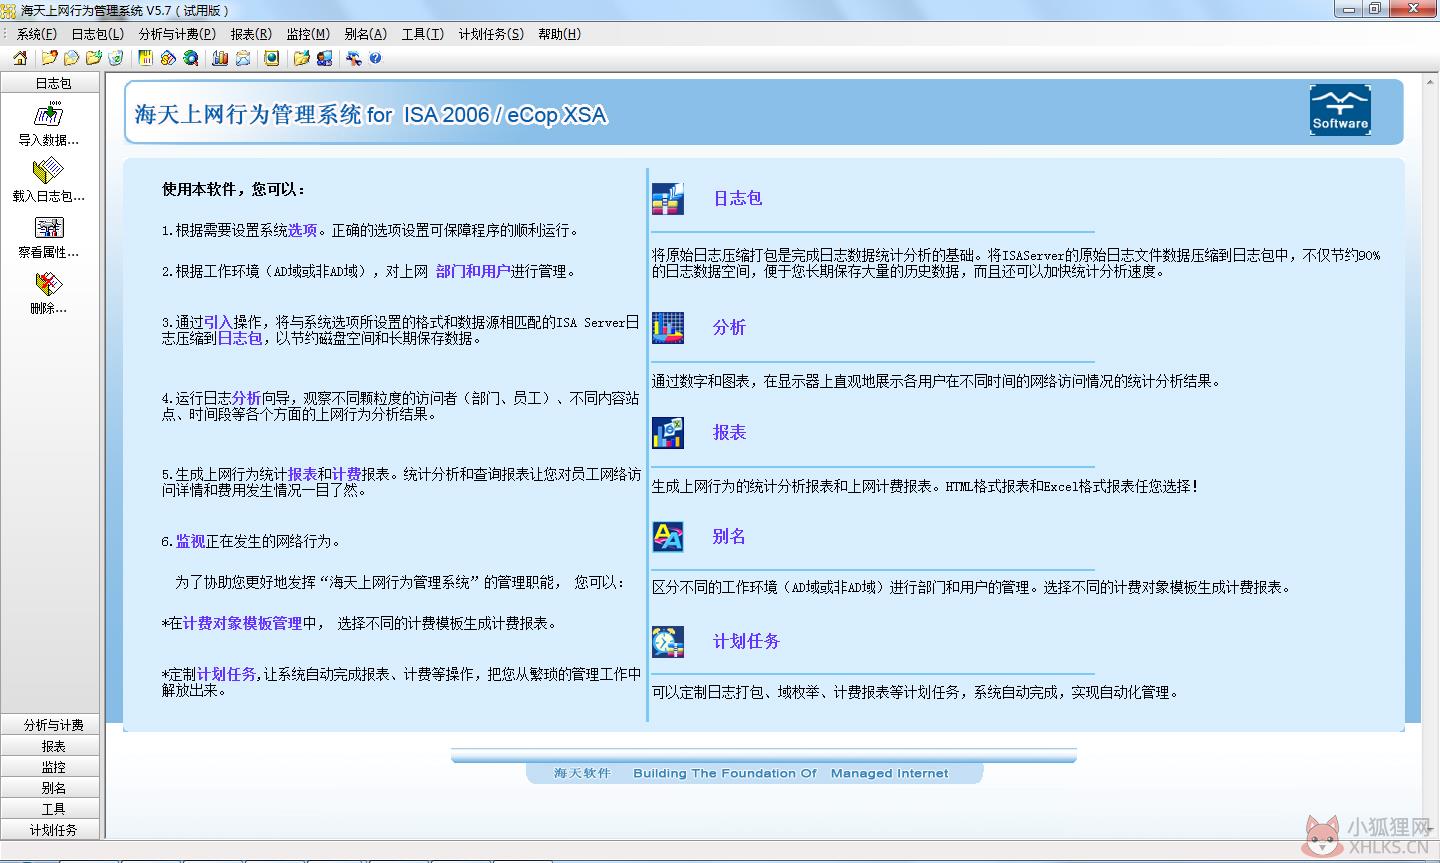This screenshot has height=863, width=1440.
Task: Click the 计费 link in step 5
Action: coord(346,474)
